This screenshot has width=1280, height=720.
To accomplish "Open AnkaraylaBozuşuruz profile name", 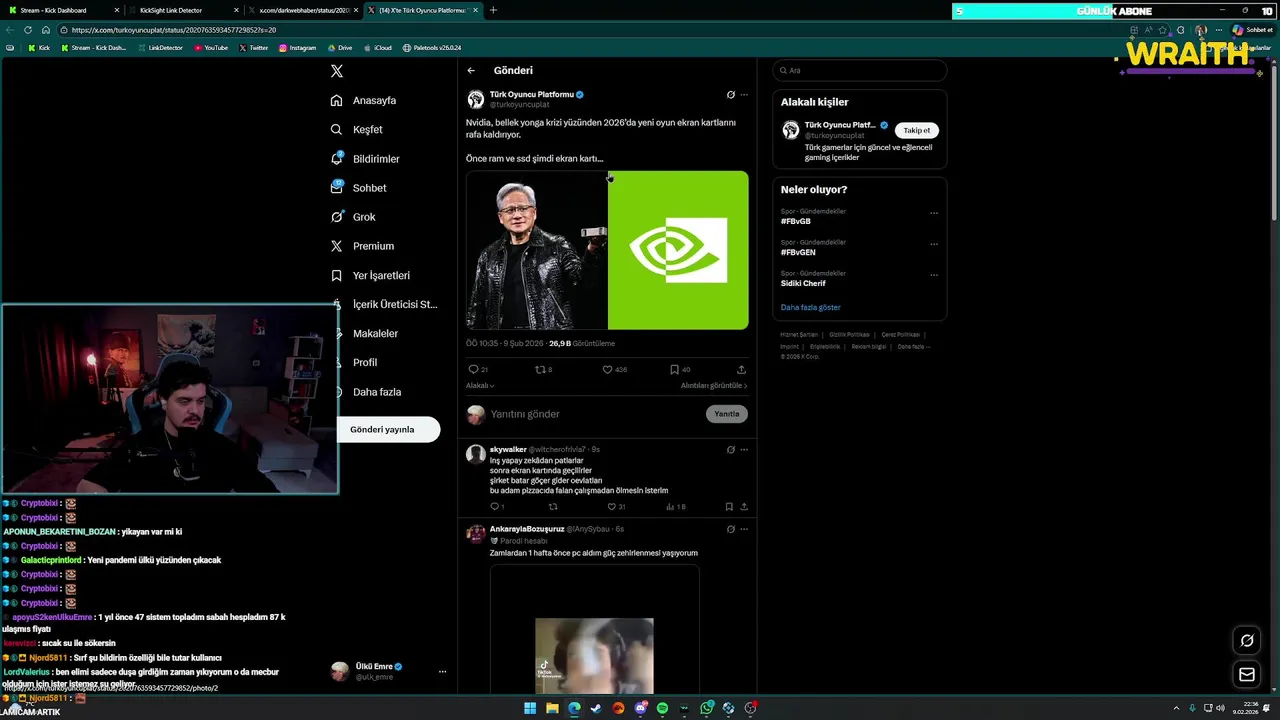I will pyautogui.click(x=527, y=529).
